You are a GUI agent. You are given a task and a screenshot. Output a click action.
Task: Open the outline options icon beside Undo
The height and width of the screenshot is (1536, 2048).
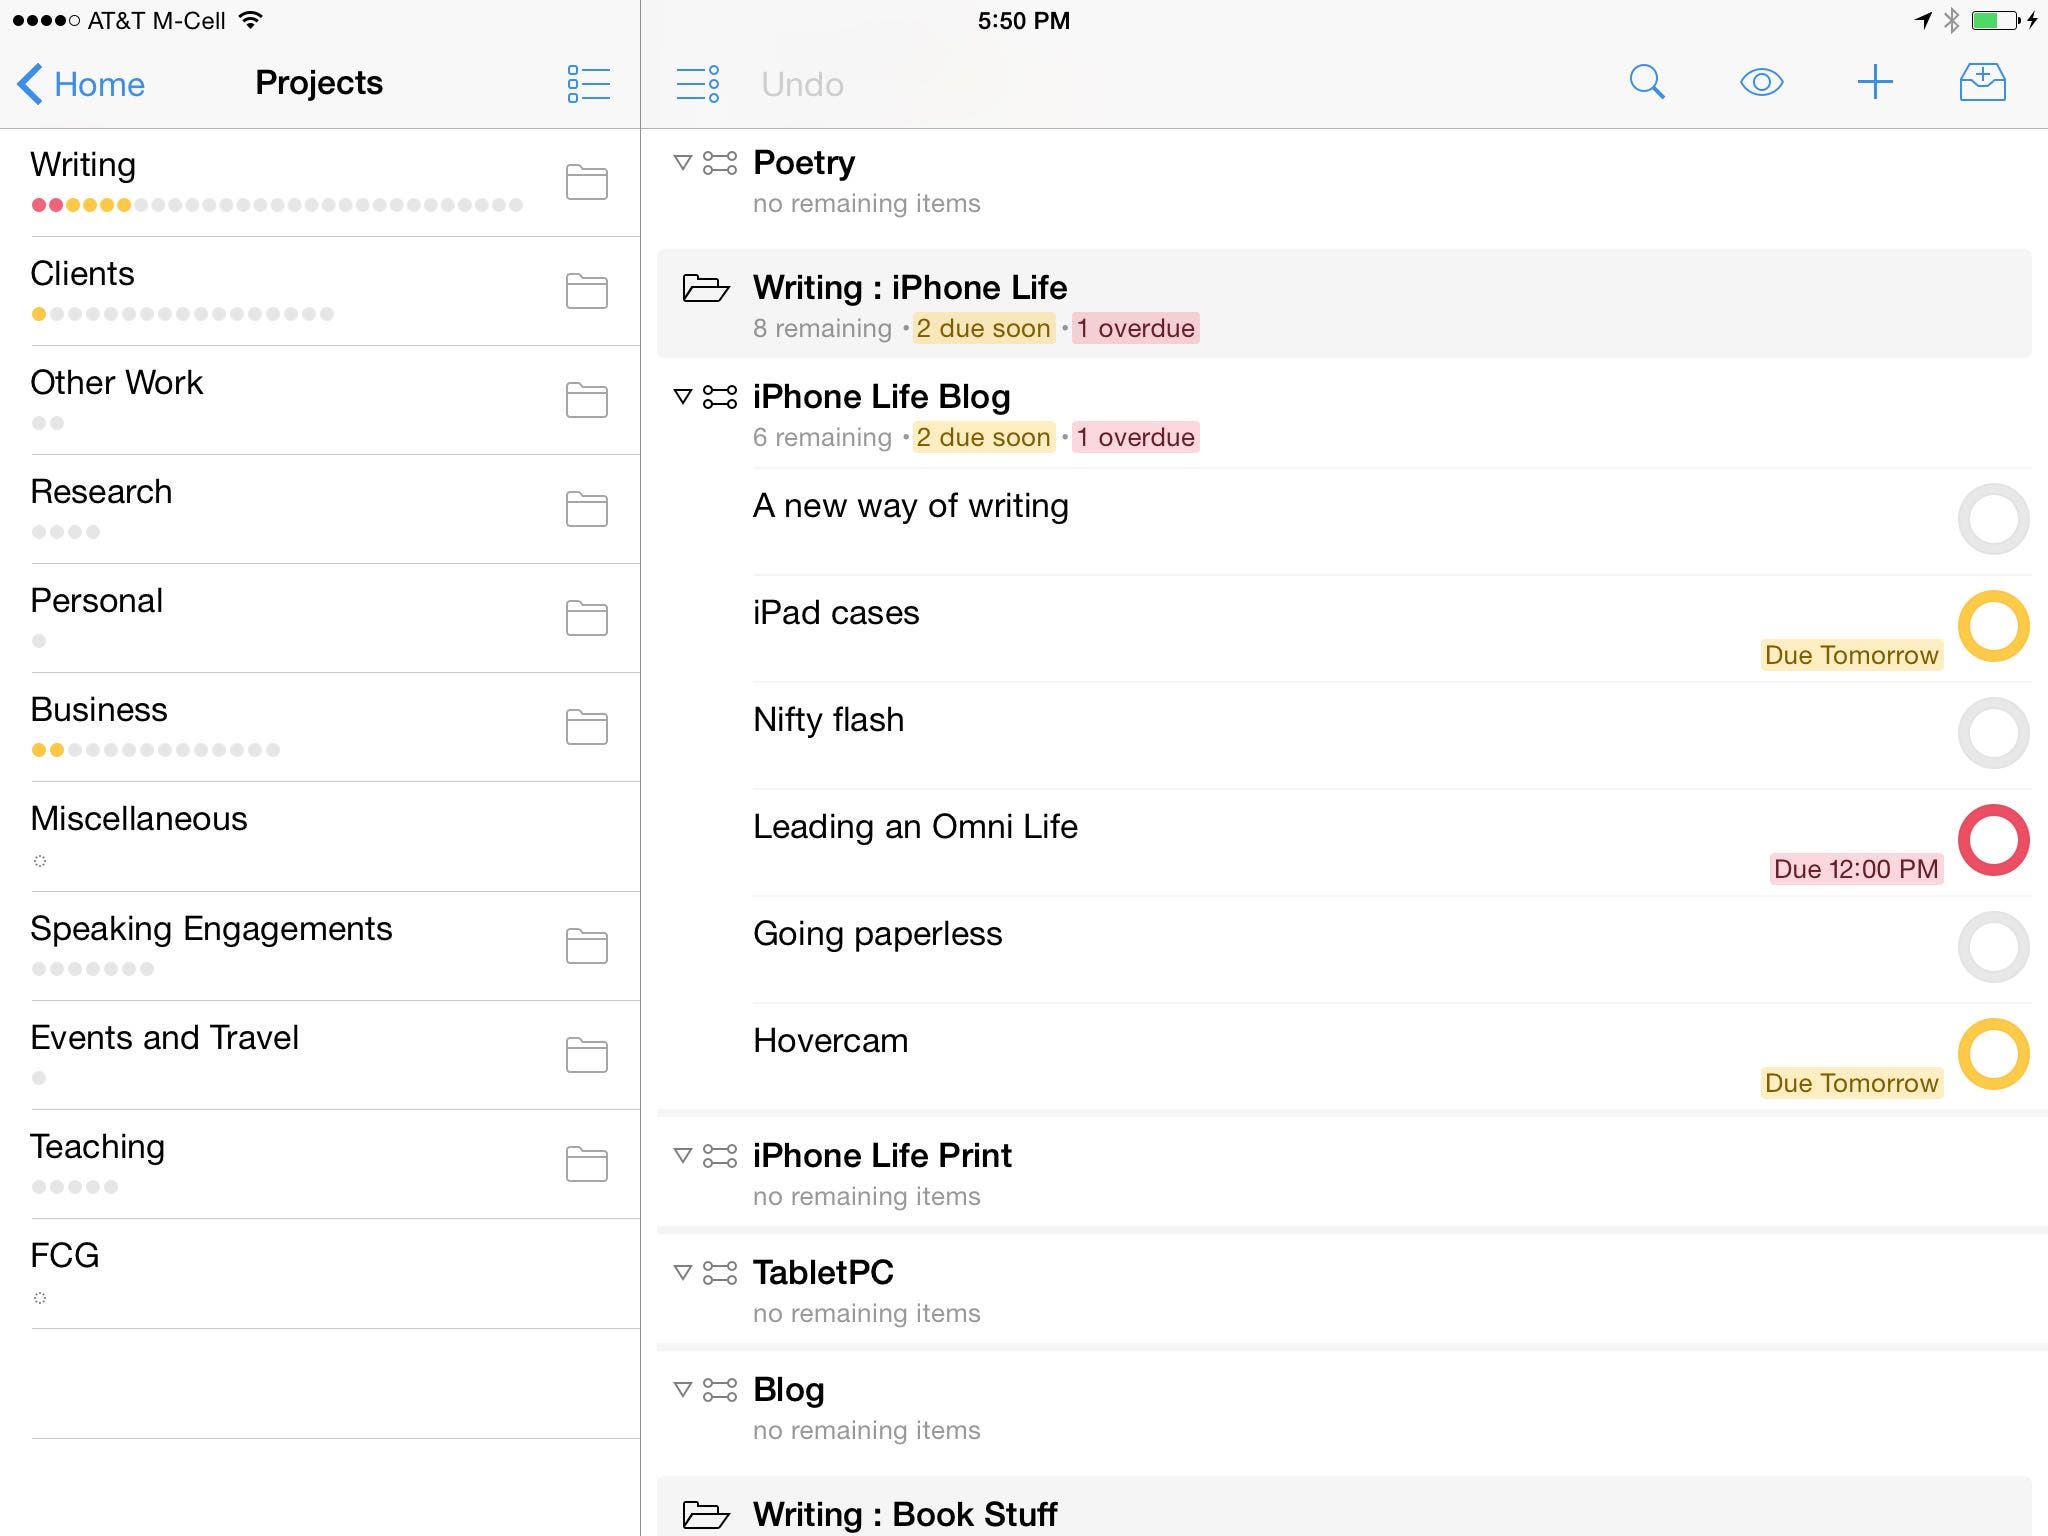point(697,84)
